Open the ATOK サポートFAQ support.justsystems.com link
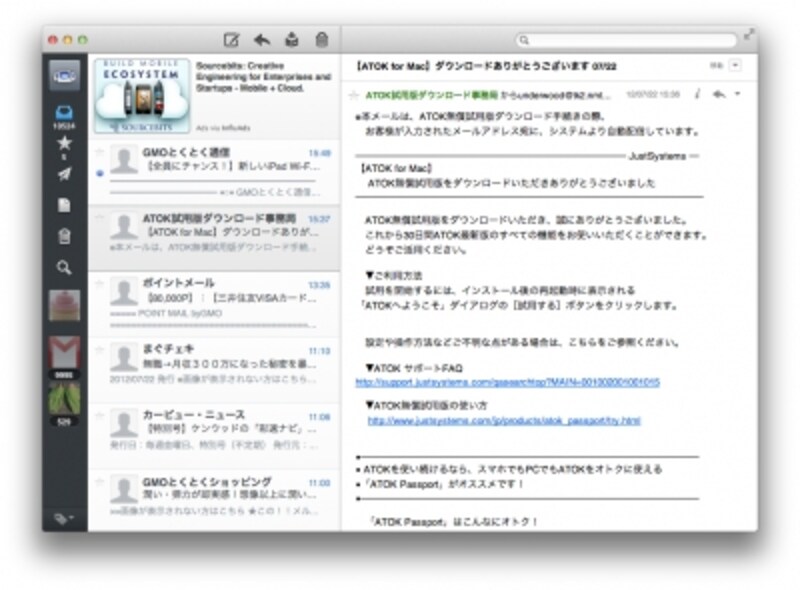Screen dimensions: 800x590 pos(508,382)
